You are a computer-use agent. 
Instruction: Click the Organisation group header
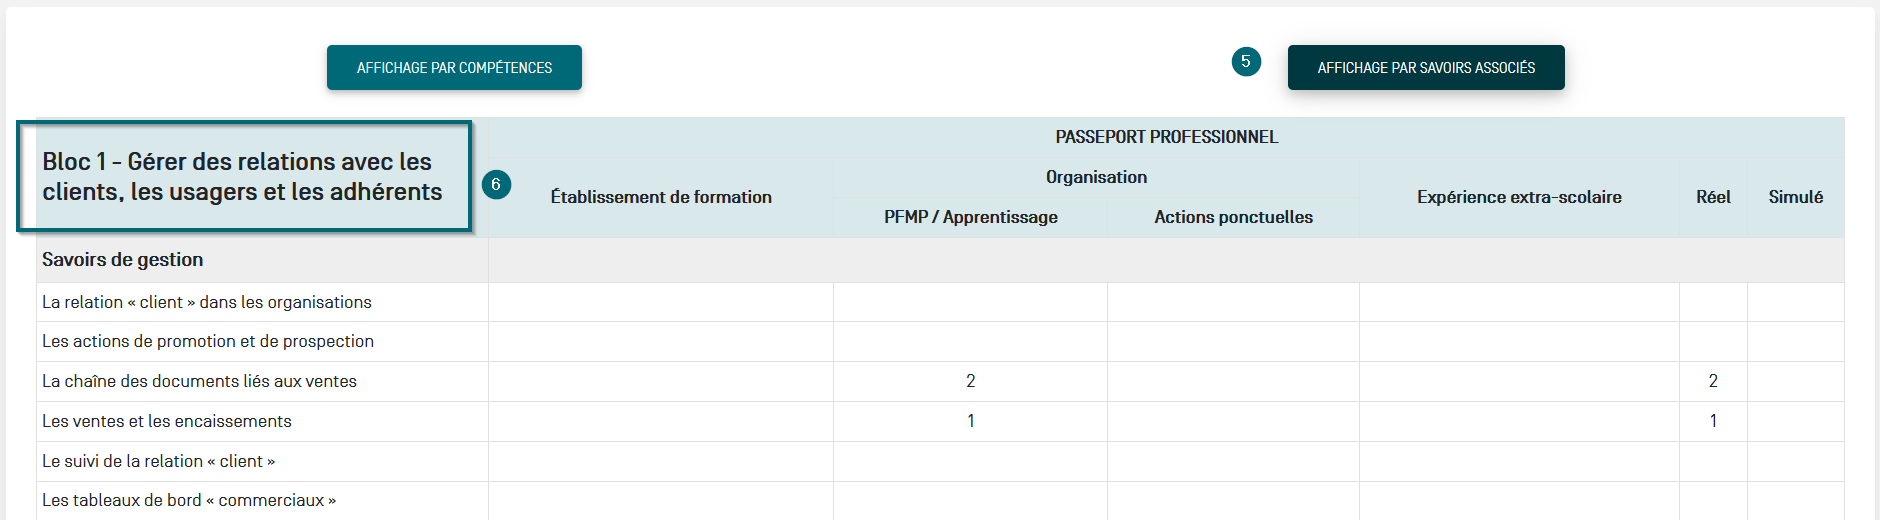coord(1096,177)
